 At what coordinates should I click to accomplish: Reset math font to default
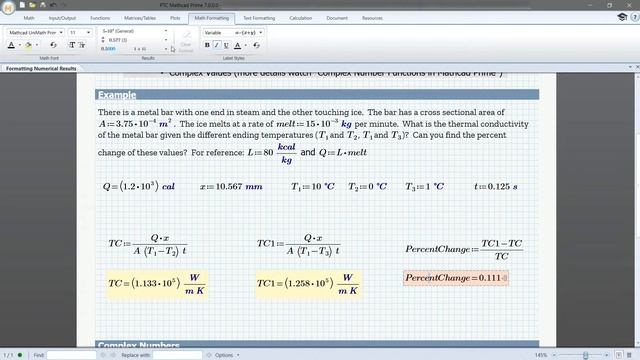coord(53,45)
